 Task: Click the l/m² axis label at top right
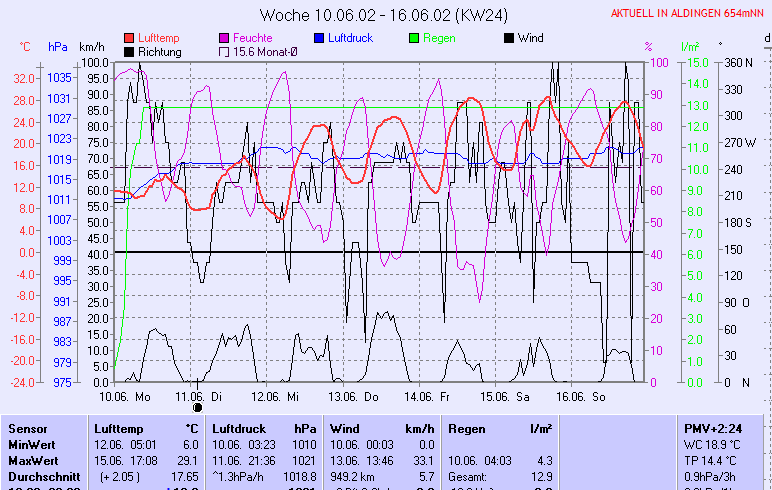point(689,47)
